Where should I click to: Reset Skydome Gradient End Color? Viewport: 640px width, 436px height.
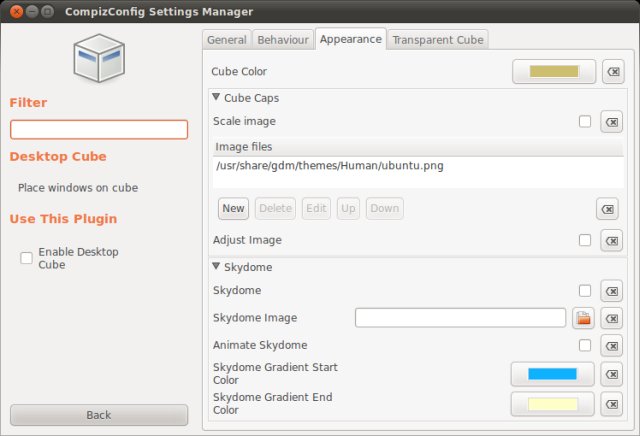tap(611, 404)
